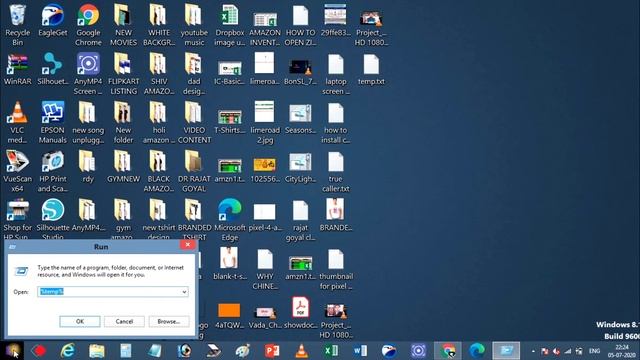The image size is (640, 360).
Task: Show hidden system tray icons
Action: tap(533, 351)
